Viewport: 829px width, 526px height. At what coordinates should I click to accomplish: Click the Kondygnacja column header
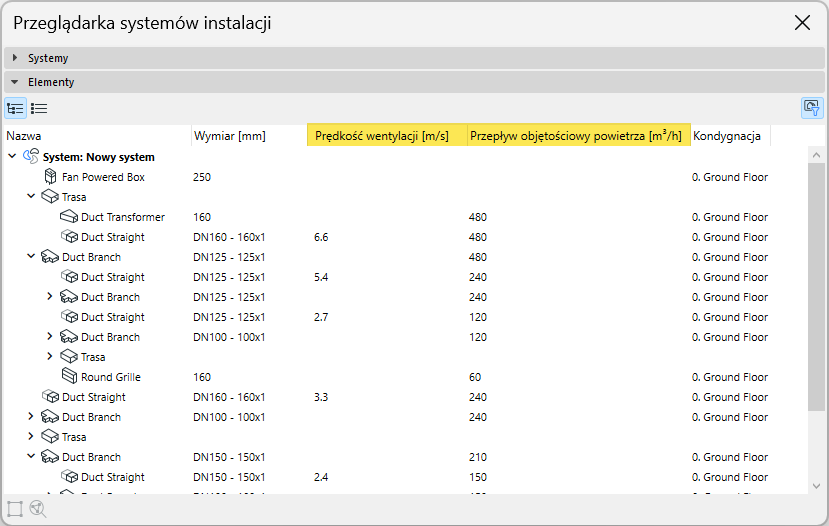730,136
